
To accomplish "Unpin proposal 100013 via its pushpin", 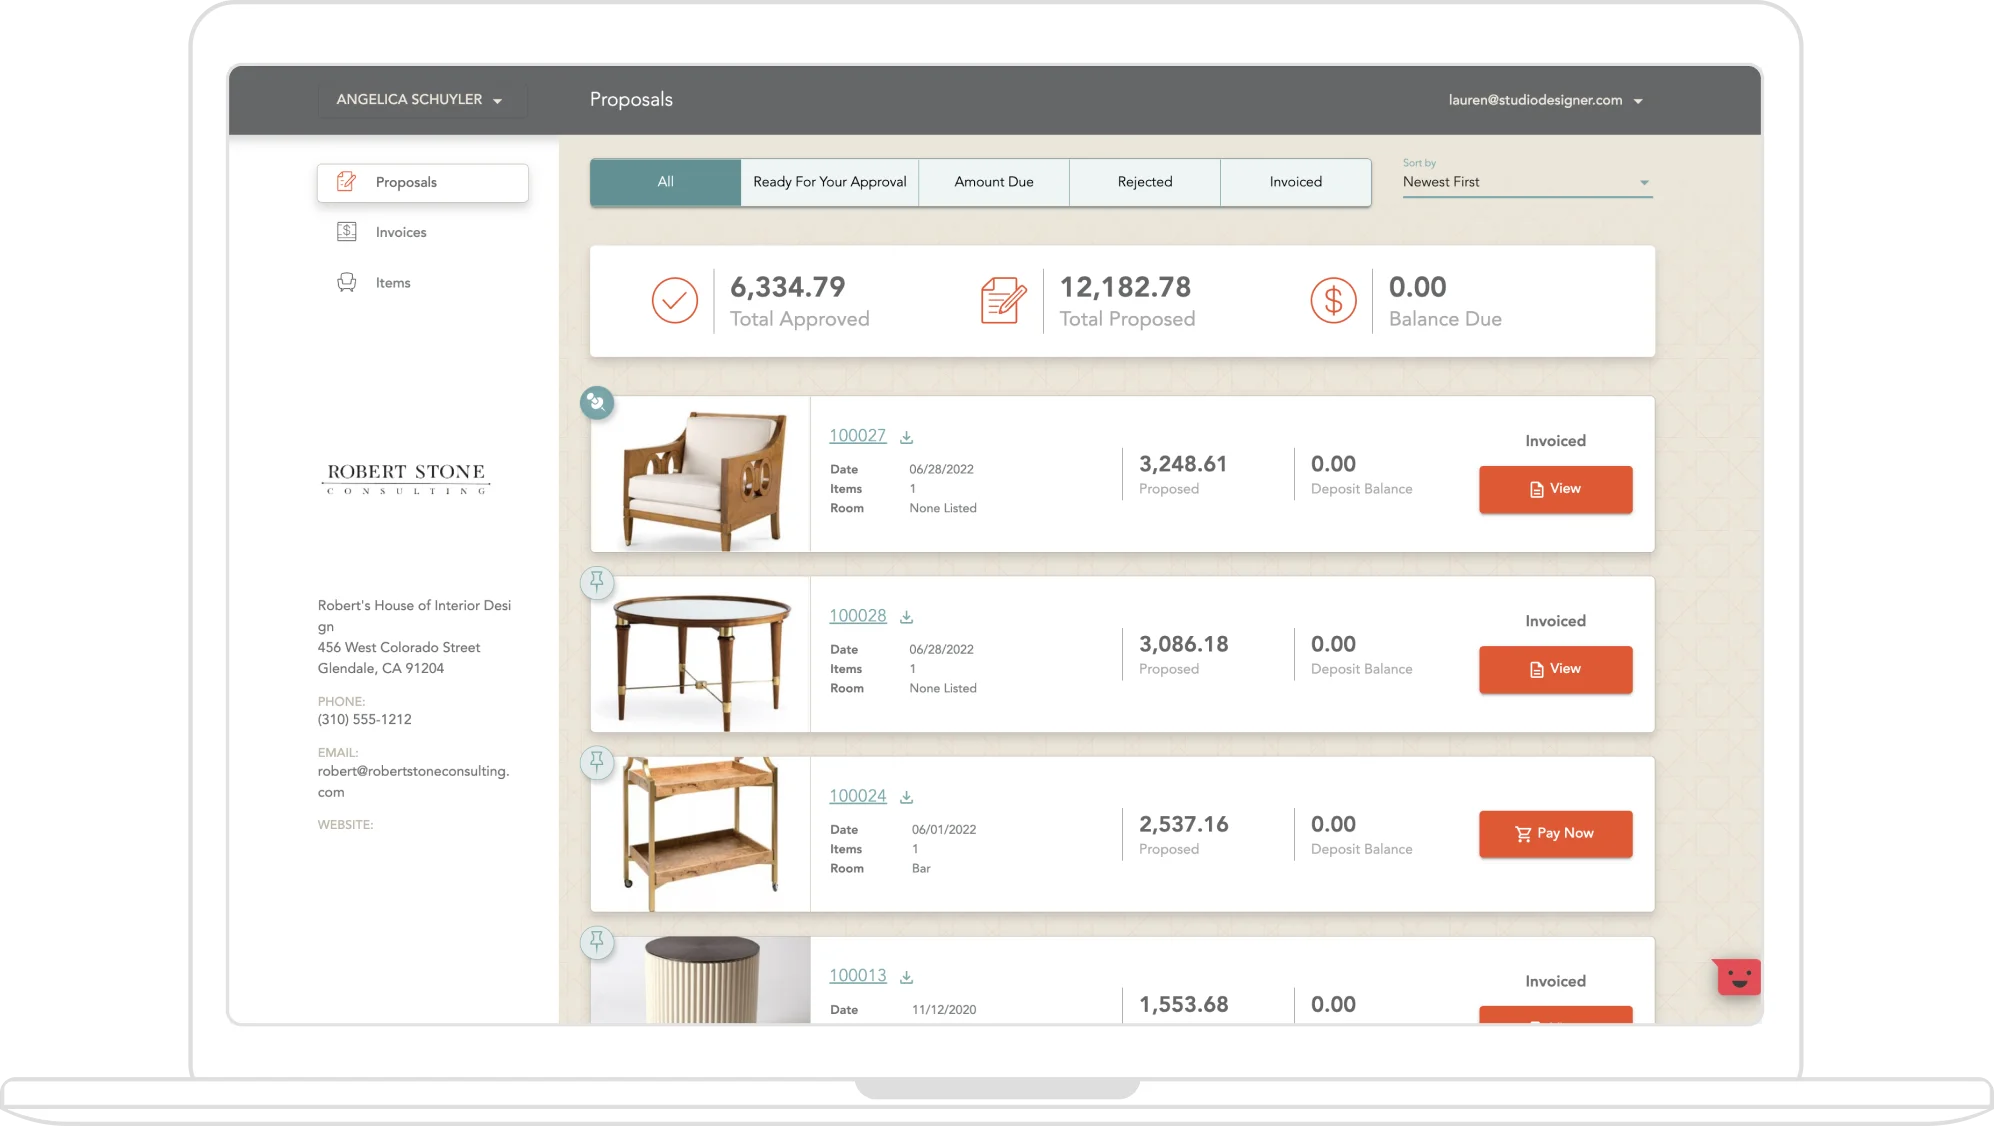I will click(596, 942).
